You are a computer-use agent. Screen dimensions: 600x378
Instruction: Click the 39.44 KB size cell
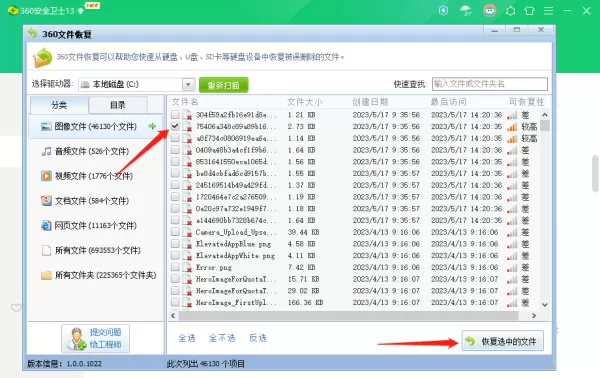pos(303,232)
